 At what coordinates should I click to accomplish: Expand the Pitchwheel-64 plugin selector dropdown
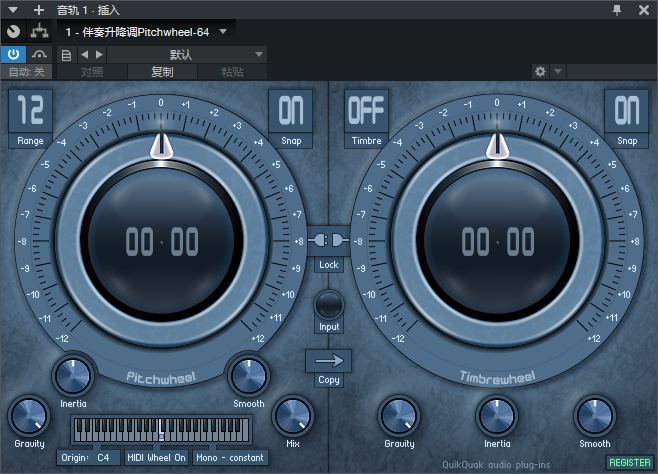pos(223,31)
